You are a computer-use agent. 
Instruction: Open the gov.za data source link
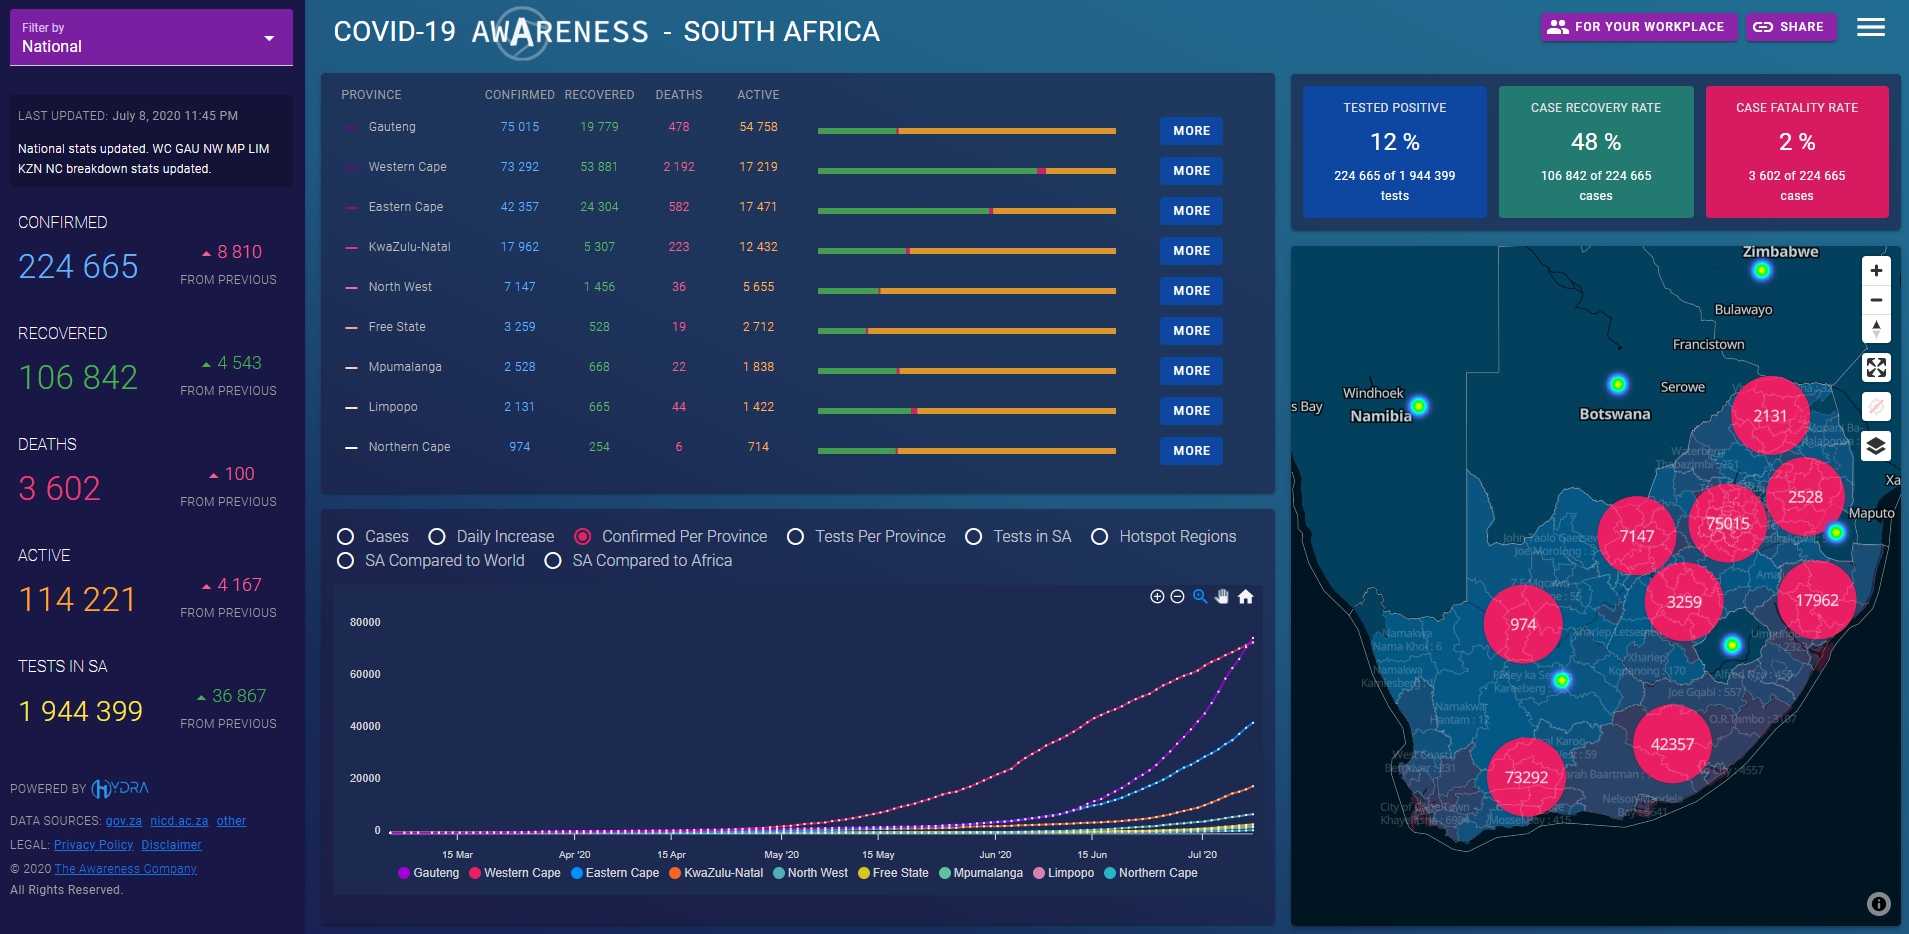[x=124, y=821]
